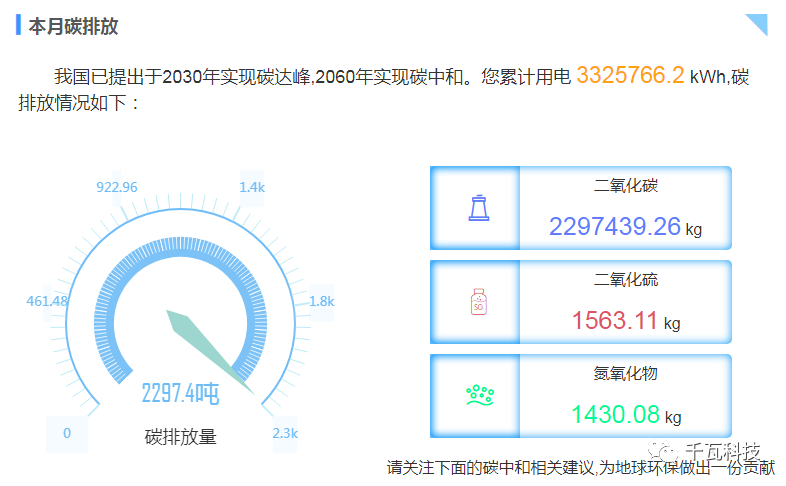
Task: Click the sulfur dioxide bottle icon
Action: tap(477, 302)
